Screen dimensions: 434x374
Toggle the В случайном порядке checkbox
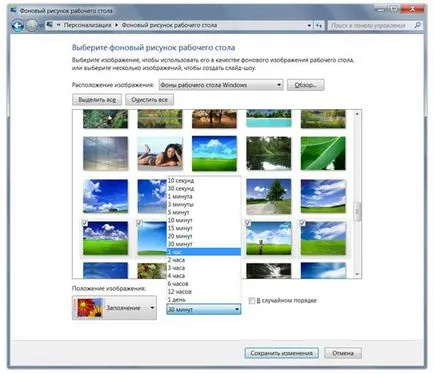click(x=252, y=301)
